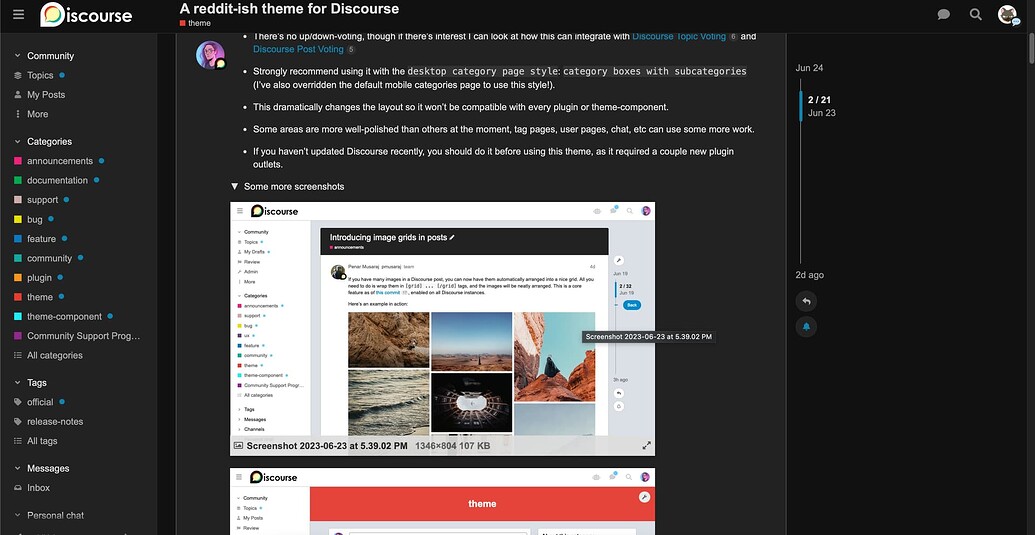Open the Inbox under Messages

click(x=38, y=488)
